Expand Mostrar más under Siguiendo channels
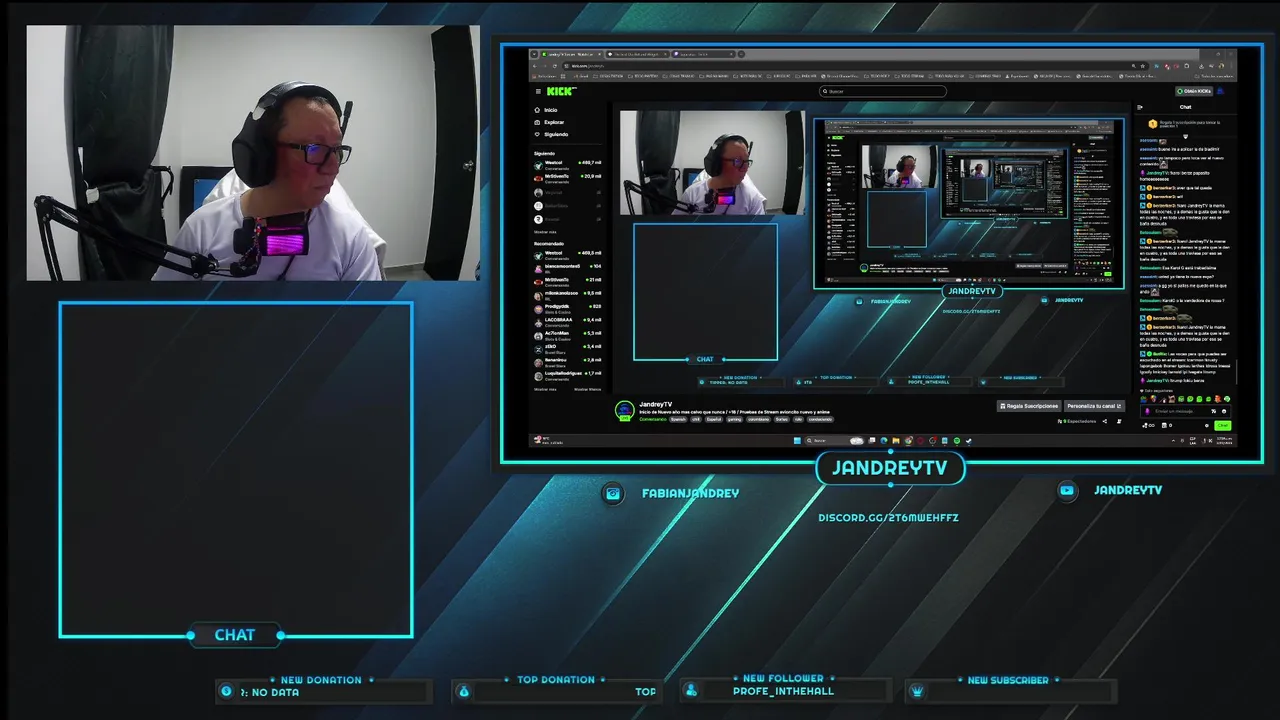The width and height of the screenshot is (1280, 720). coord(545,232)
